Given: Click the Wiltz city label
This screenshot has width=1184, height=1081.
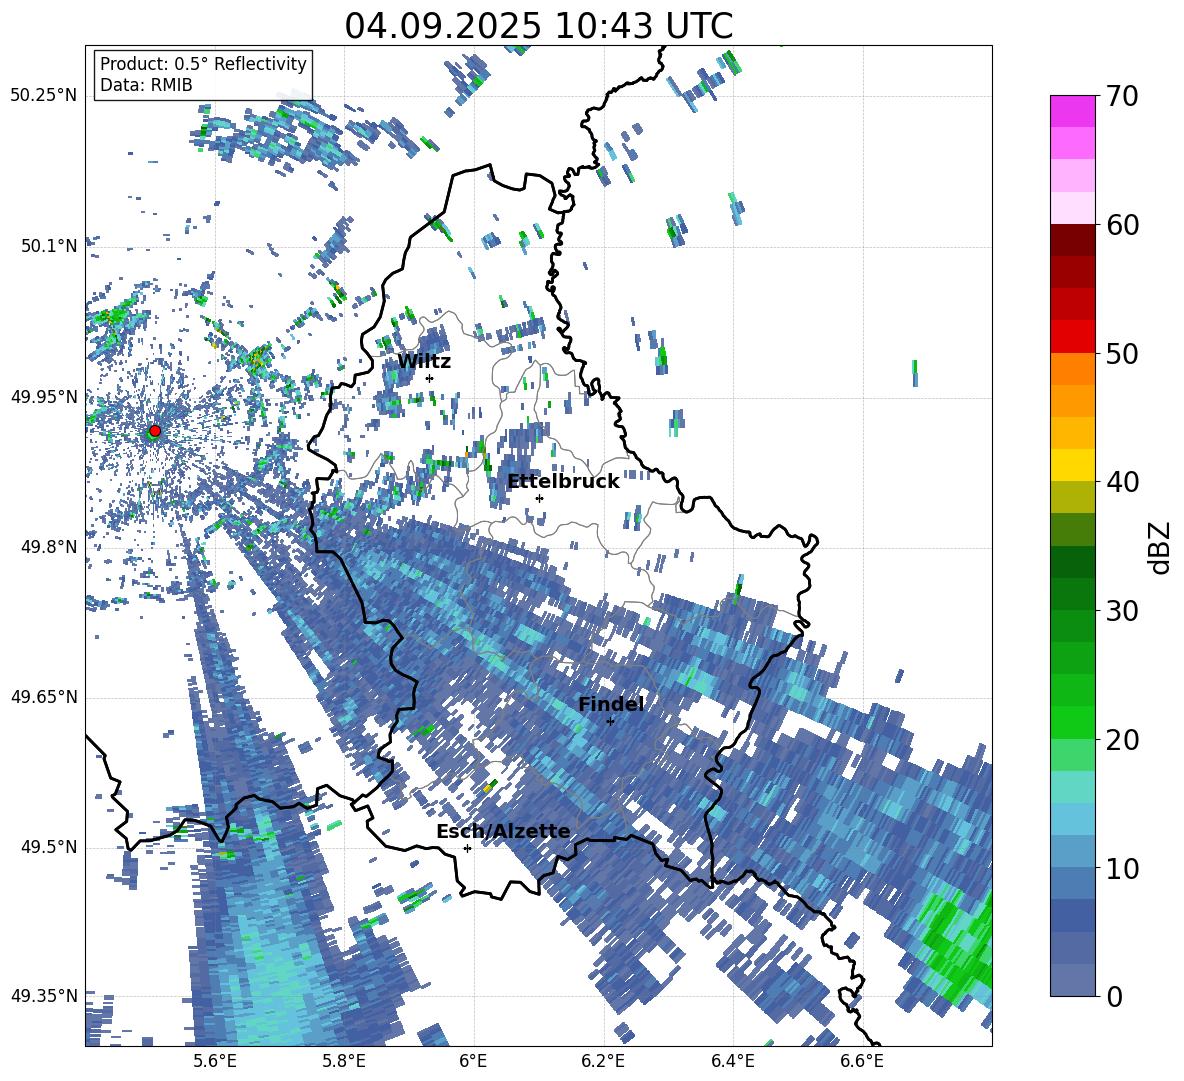Looking at the screenshot, I should tap(424, 362).
